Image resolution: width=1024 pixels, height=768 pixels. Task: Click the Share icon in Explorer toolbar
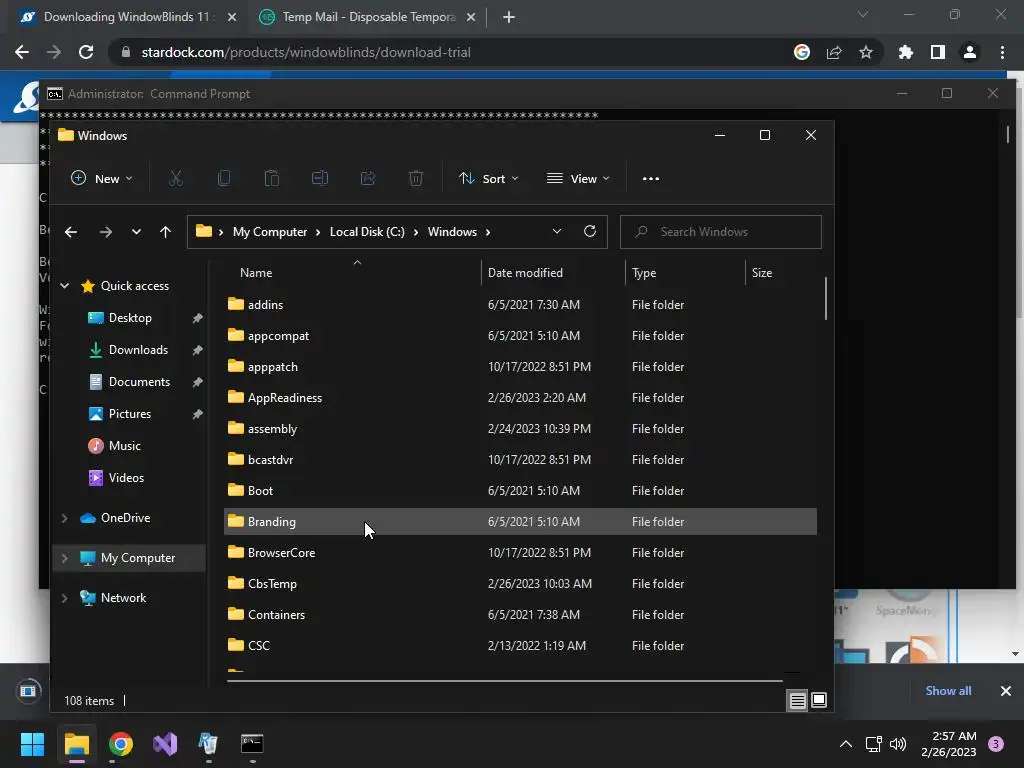point(368,178)
